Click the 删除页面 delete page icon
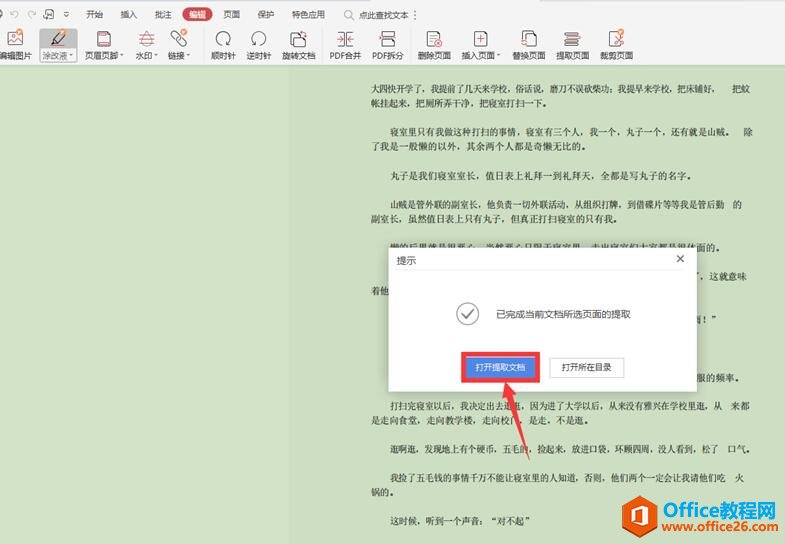785x544 pixels. (x=434, y=45)
